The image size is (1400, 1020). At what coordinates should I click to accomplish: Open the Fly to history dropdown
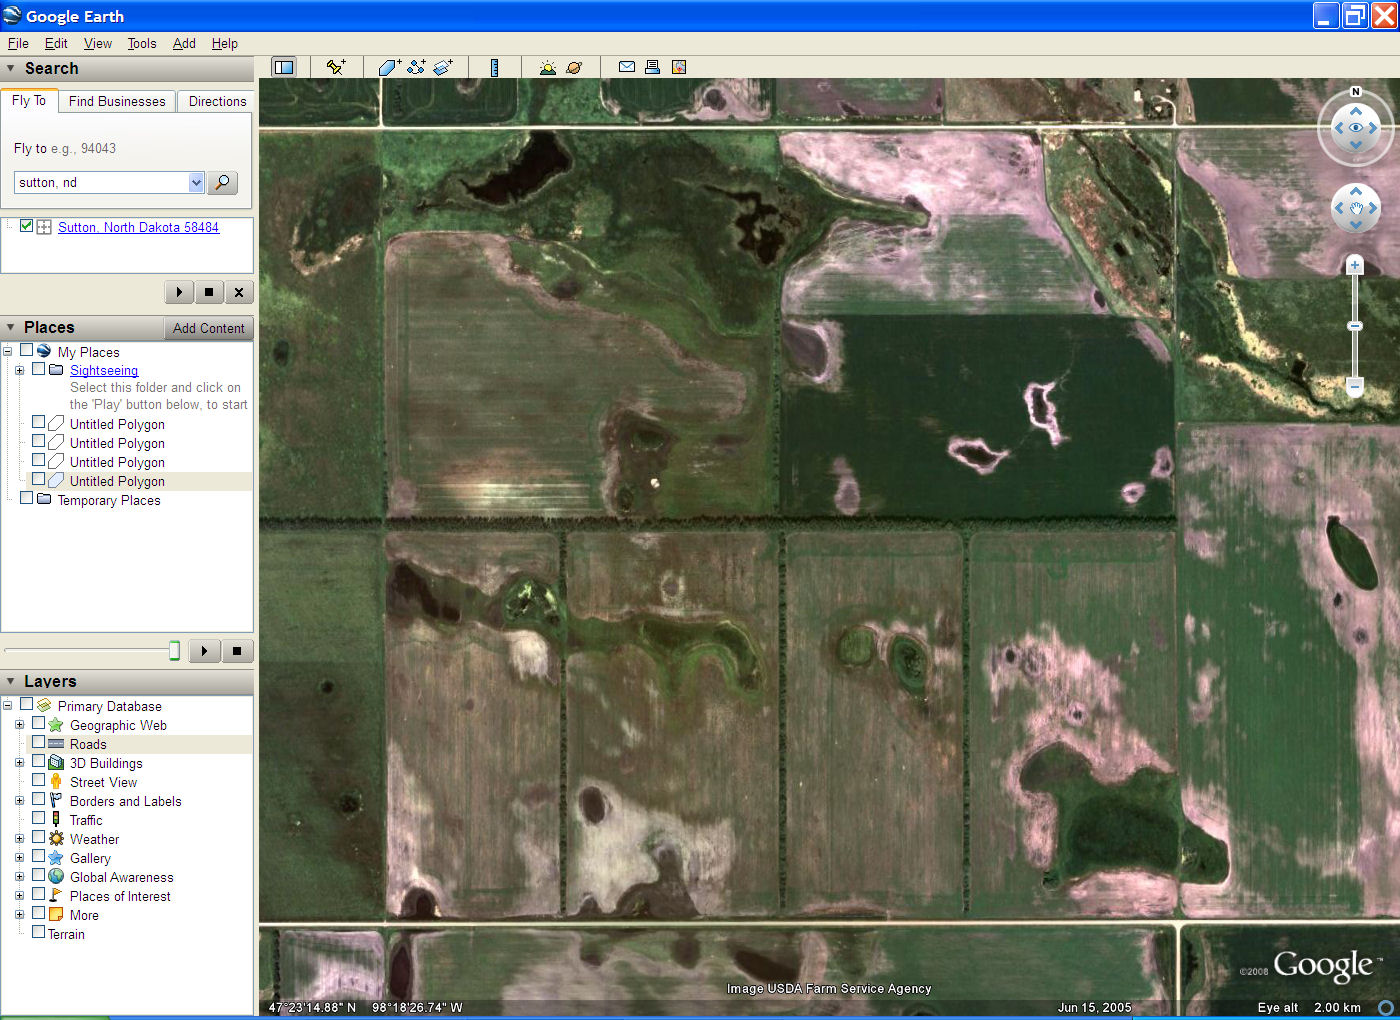click(x=196, y=182)
